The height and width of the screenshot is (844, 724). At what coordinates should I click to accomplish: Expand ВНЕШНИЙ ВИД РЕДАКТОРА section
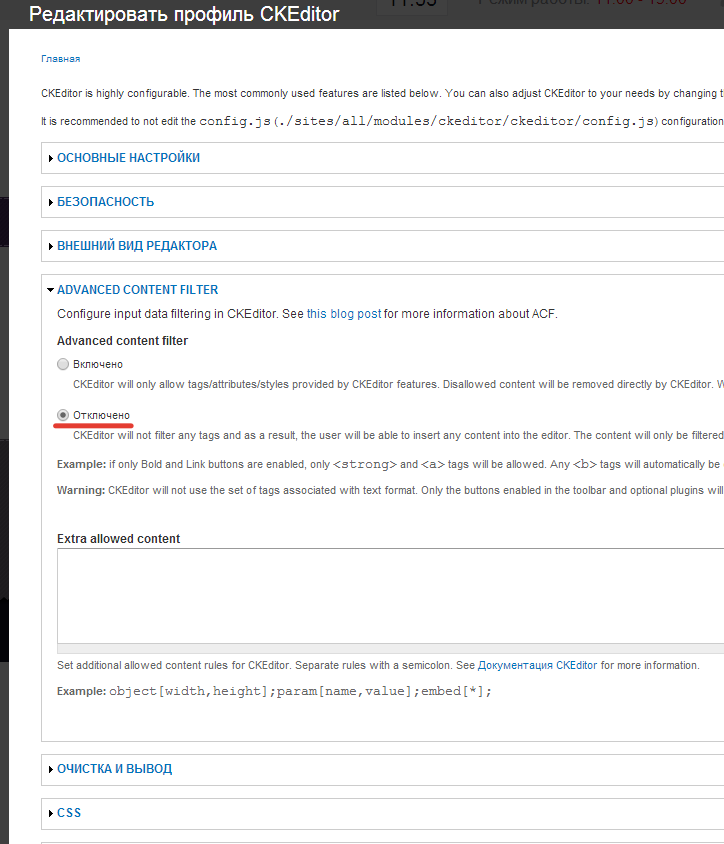click(137, 246)
